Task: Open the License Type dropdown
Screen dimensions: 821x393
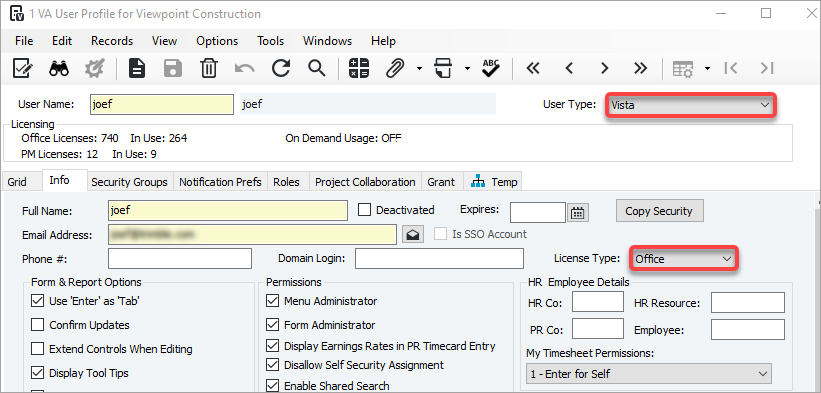Action: [683, 259]
